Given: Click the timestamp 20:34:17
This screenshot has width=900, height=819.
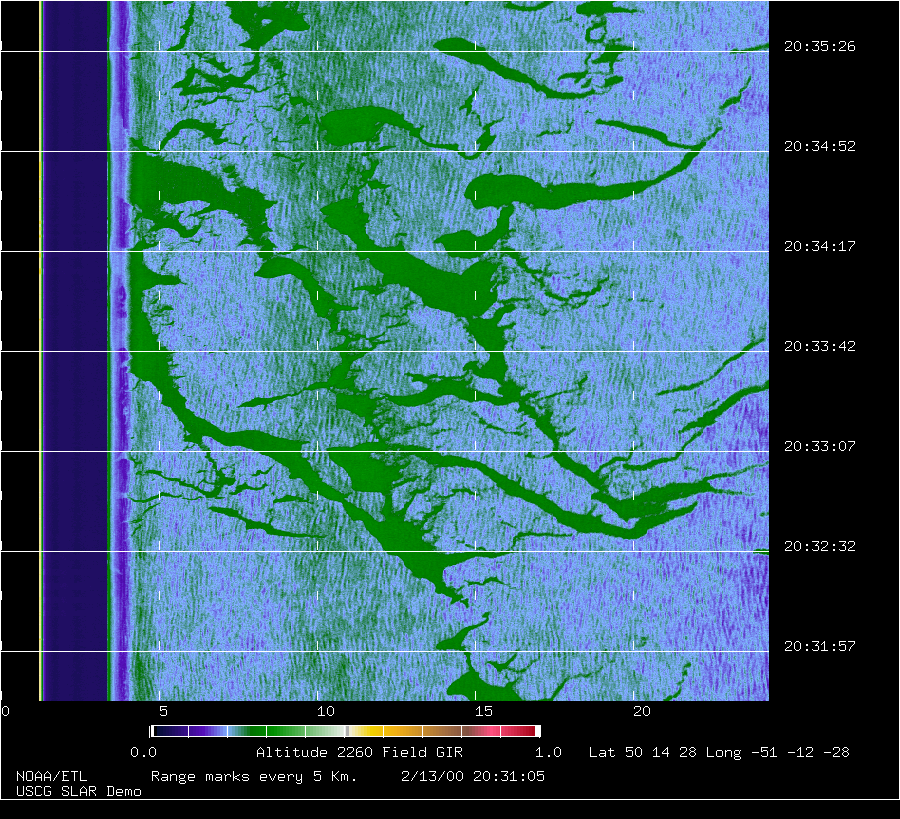Looking at the screenshot, I should coord(819,246).
